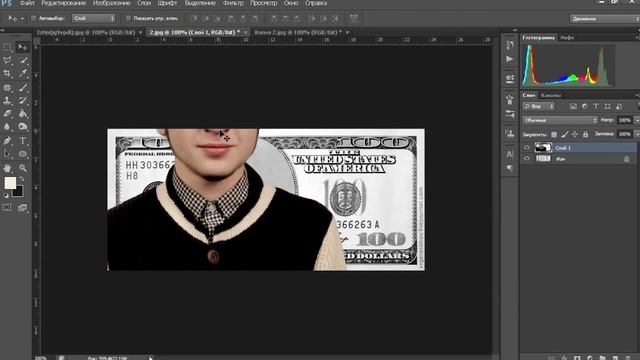Open fill slider arrow in Layers panel

click(637, 134)
